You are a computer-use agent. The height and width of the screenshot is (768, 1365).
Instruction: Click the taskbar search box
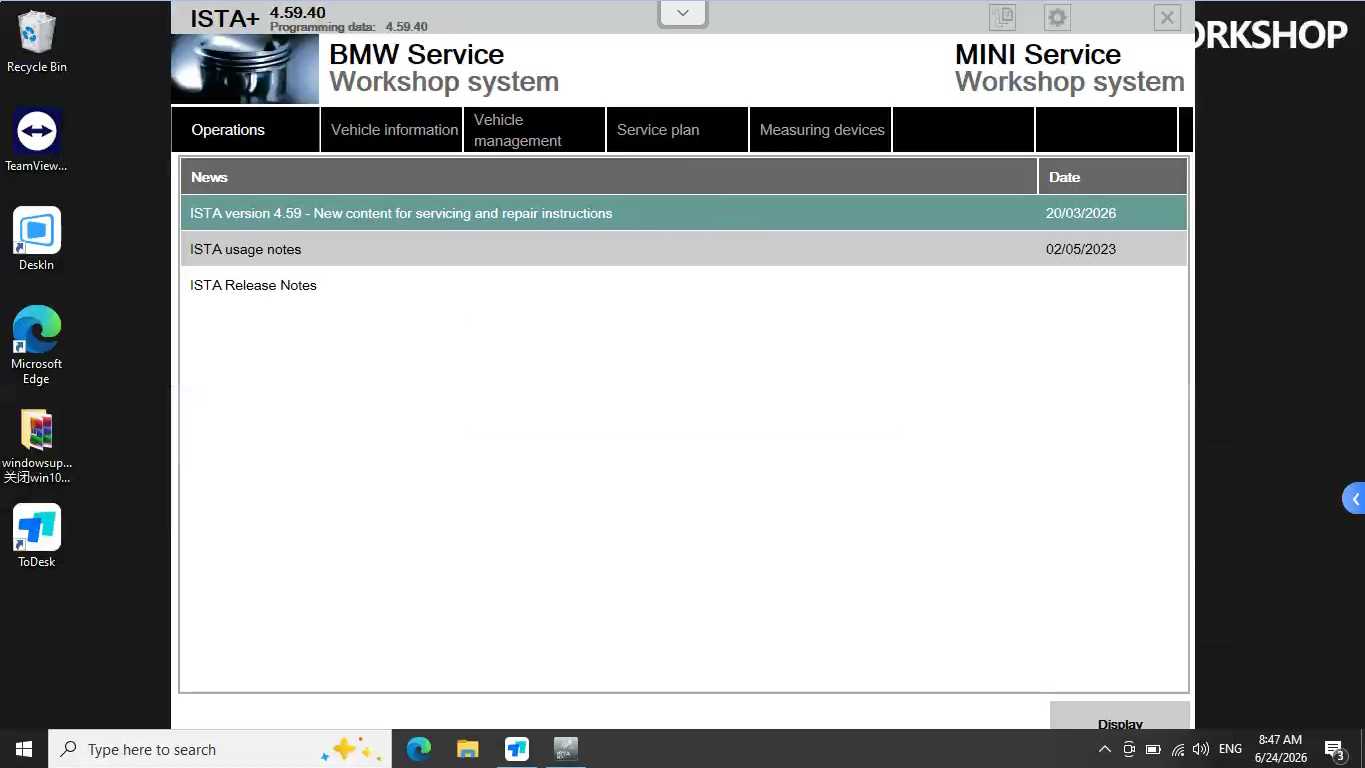pyautogui.click(x=220, y=749)
